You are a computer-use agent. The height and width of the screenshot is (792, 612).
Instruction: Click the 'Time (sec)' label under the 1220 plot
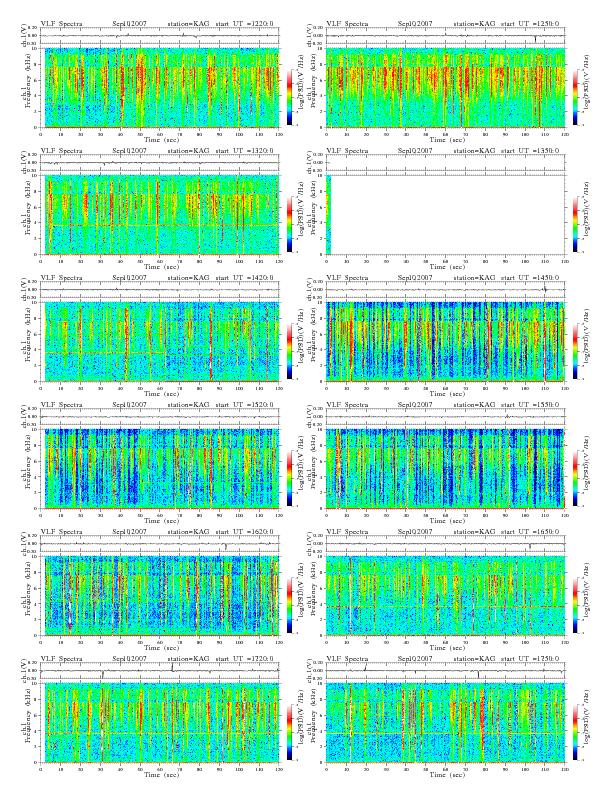[x=162, y=139]
